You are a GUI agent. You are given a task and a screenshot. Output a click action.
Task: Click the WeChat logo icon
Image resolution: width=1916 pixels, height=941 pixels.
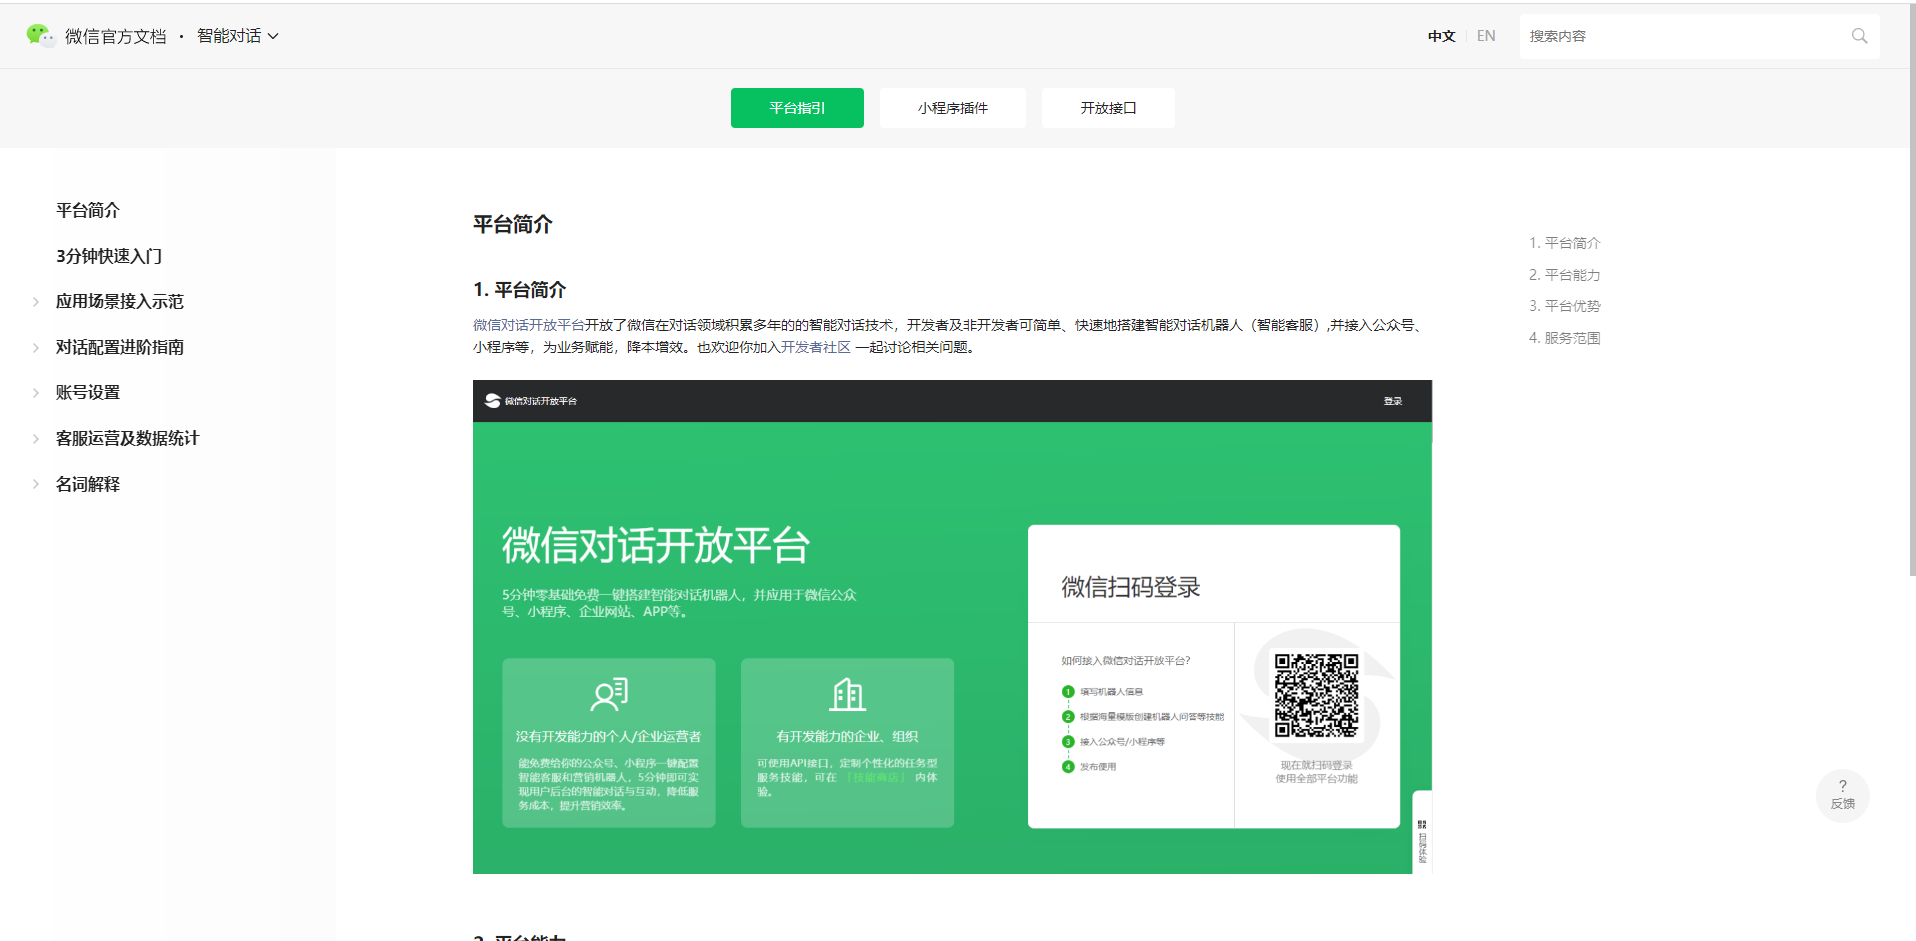tap(40, 36)
